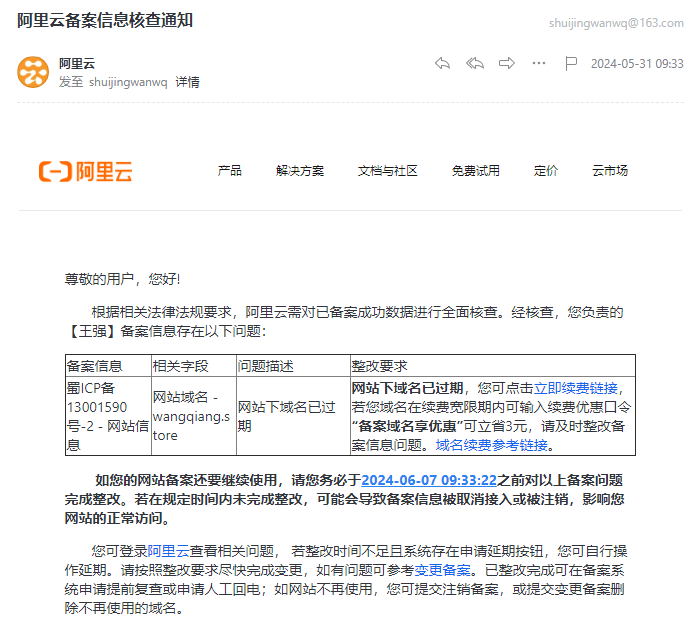Open the 定价 menu item

tap(546, 171)
